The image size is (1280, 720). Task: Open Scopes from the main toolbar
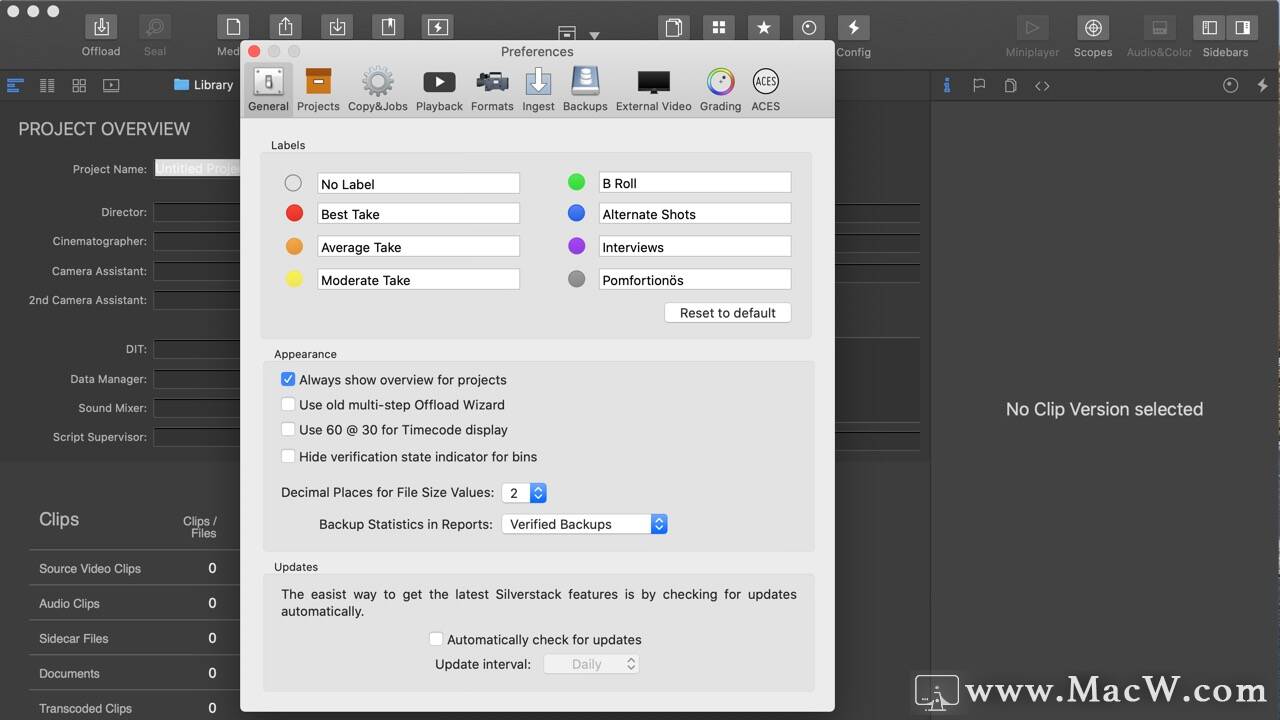[1093, 28]
